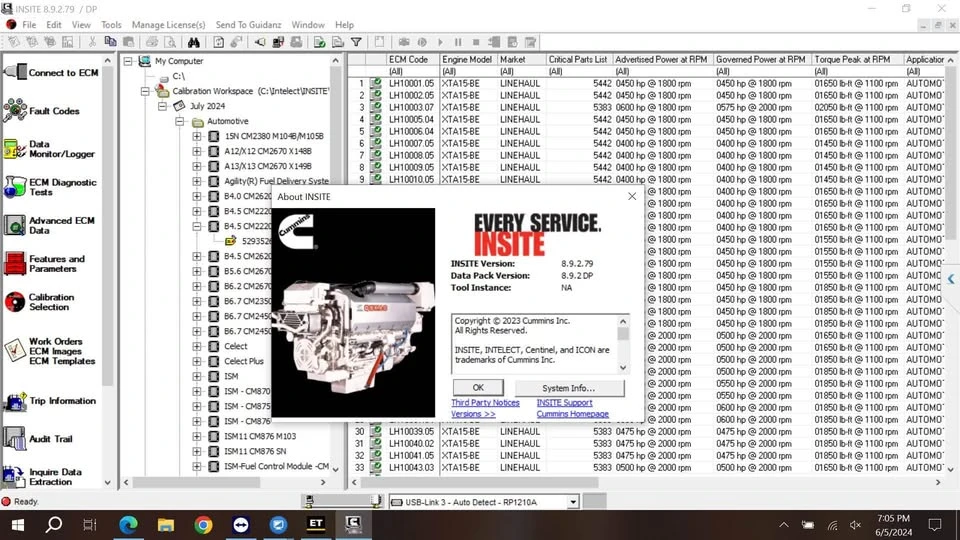The image size is (960, 540).
Task: Click the calibration table horizontal scrollbar
Action: (x=479, y=482)
